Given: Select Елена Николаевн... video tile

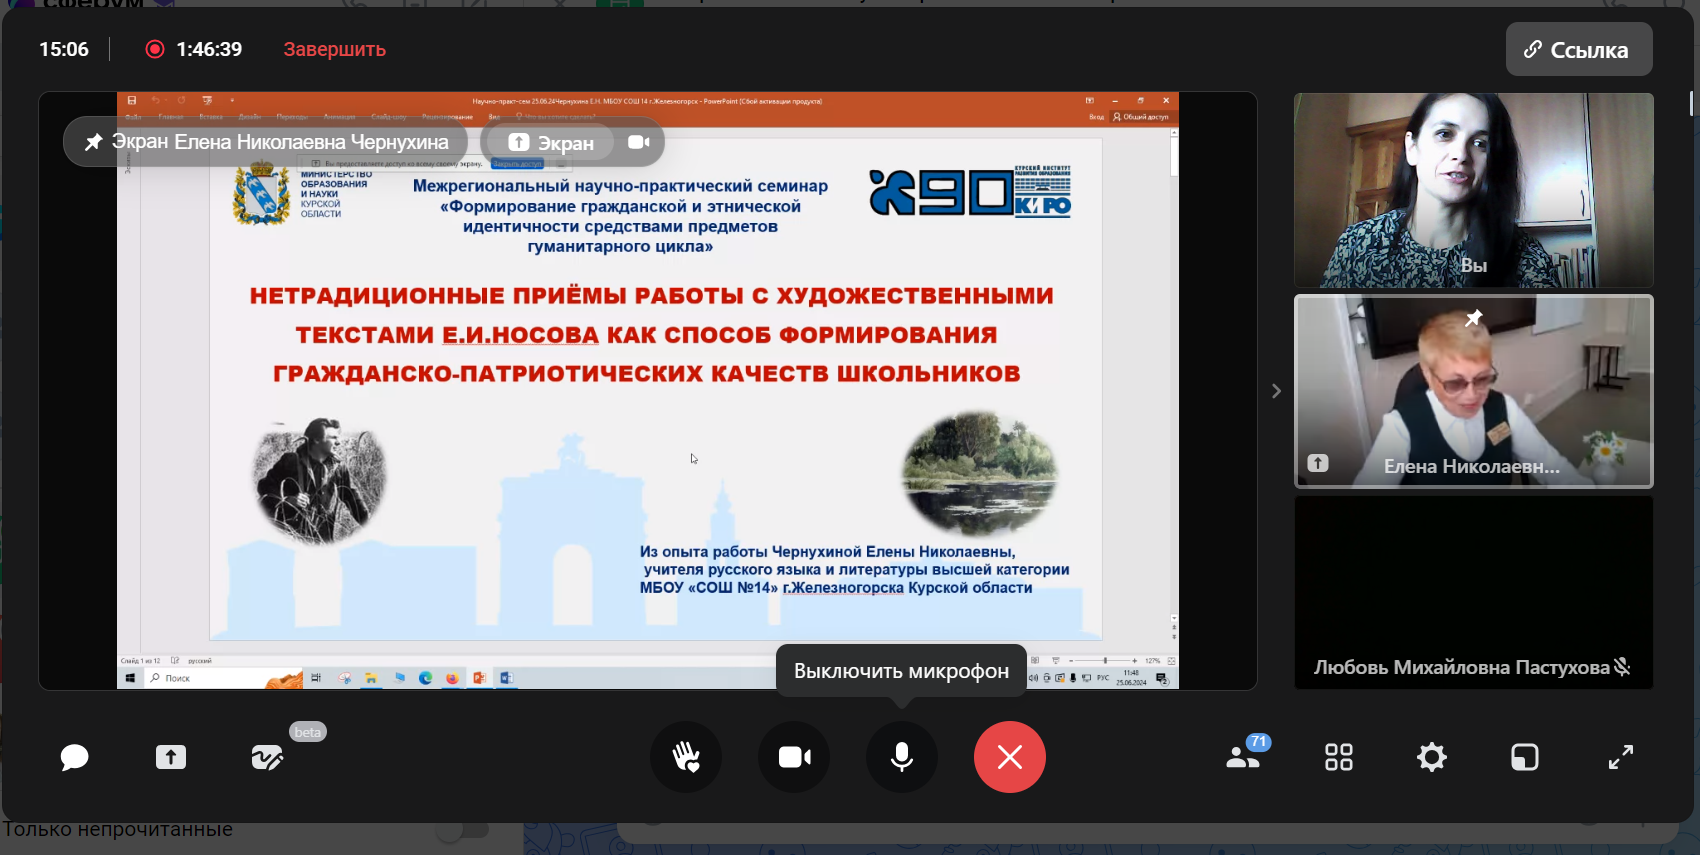Looking at the screenshot, I should pos(1474,391).
